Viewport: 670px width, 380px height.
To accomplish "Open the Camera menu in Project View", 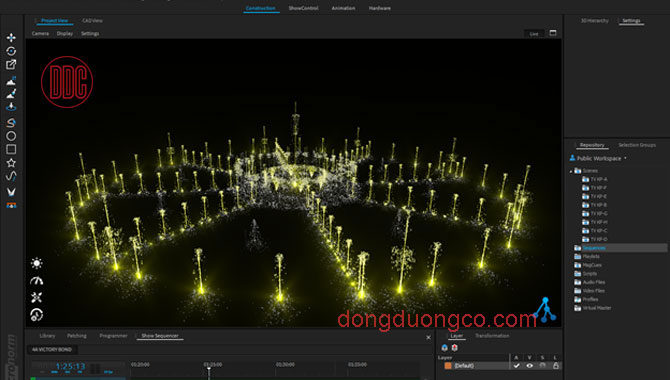I will point(40,33).
